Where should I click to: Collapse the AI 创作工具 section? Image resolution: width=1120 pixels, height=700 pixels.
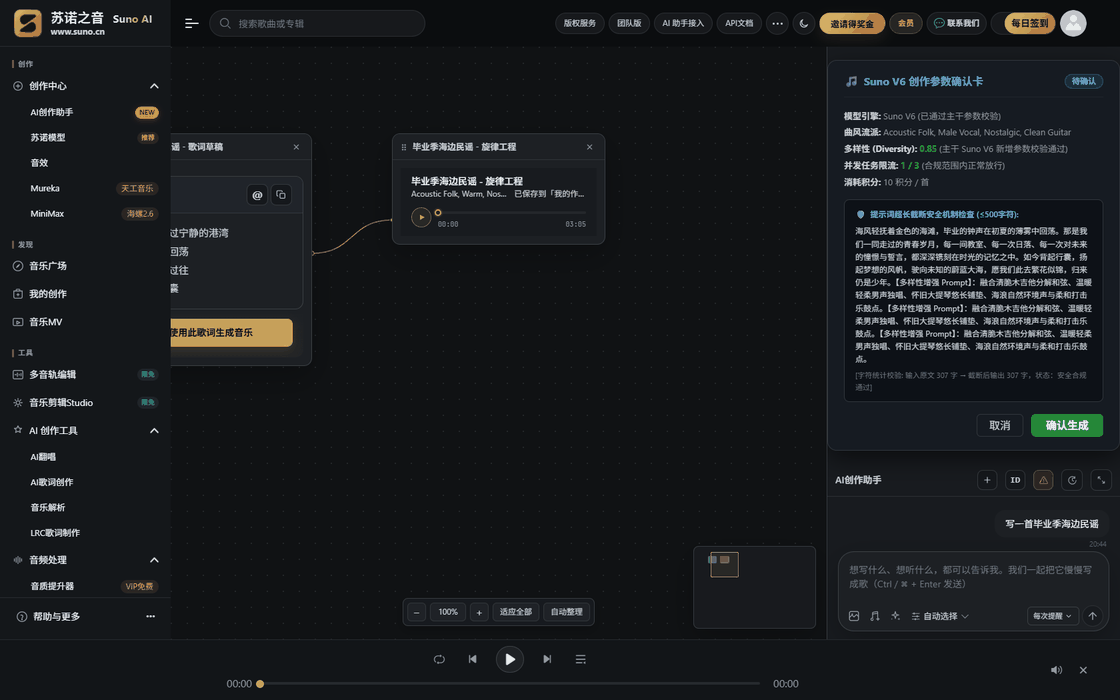tap(154, 431)
